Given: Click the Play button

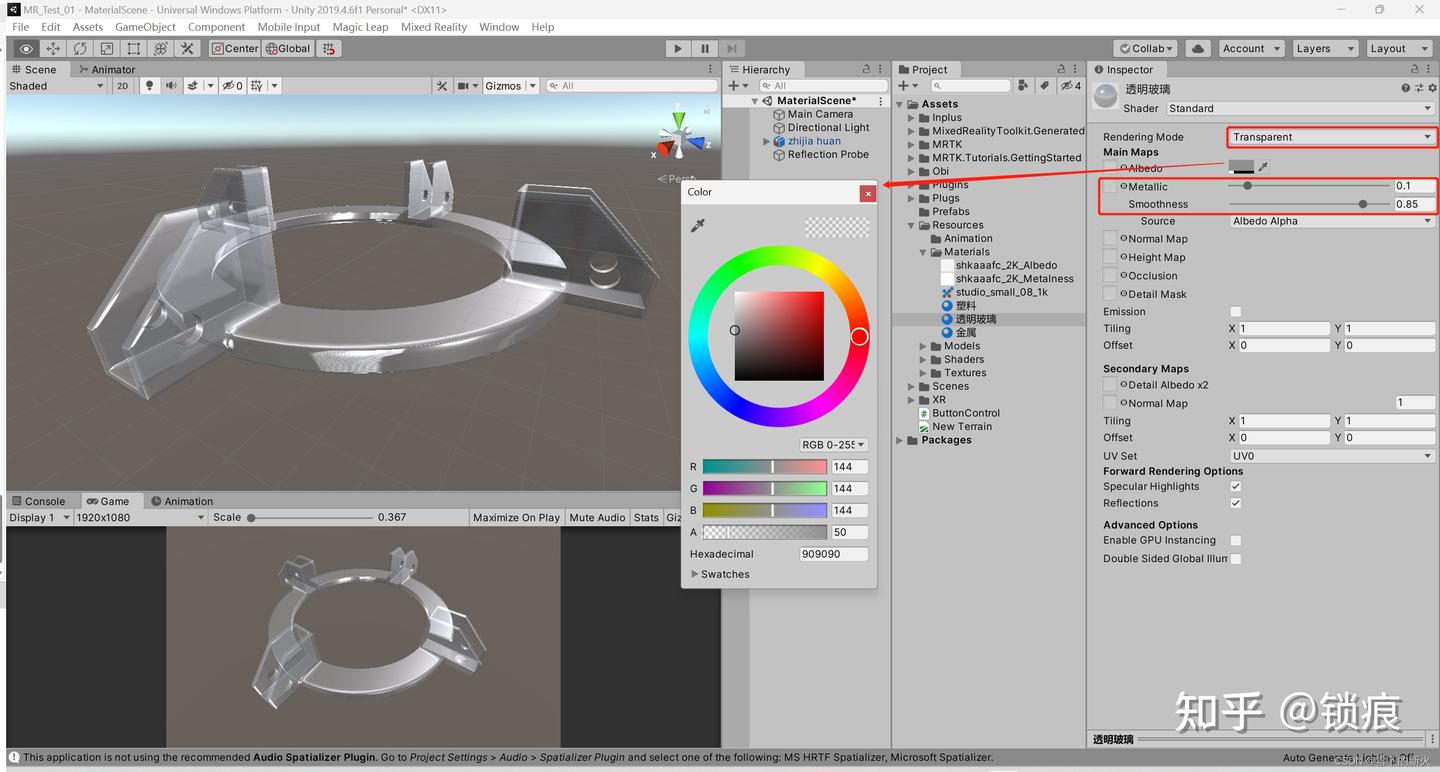Looking at the screenshot, I should 678,48.
